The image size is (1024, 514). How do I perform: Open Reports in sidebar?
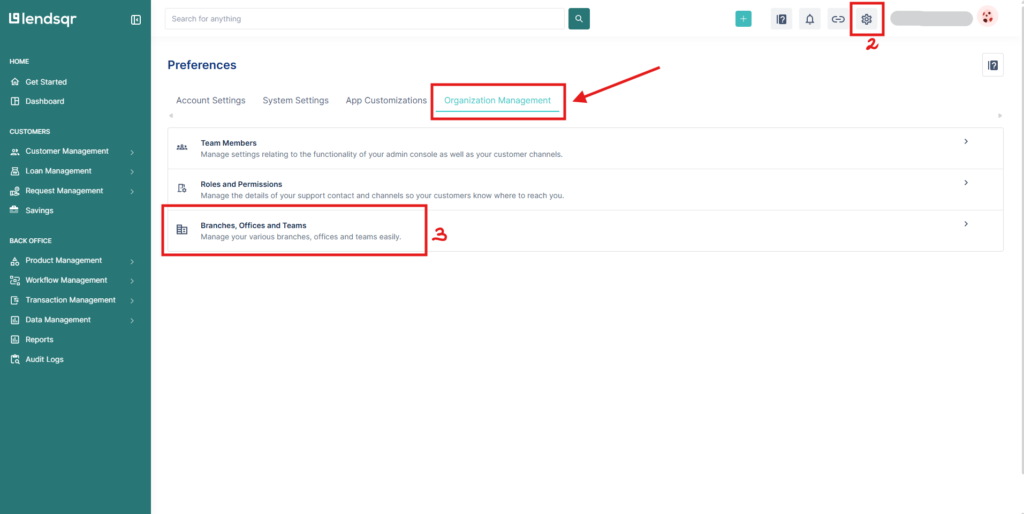pyautogui.click(x=39, y=340)
